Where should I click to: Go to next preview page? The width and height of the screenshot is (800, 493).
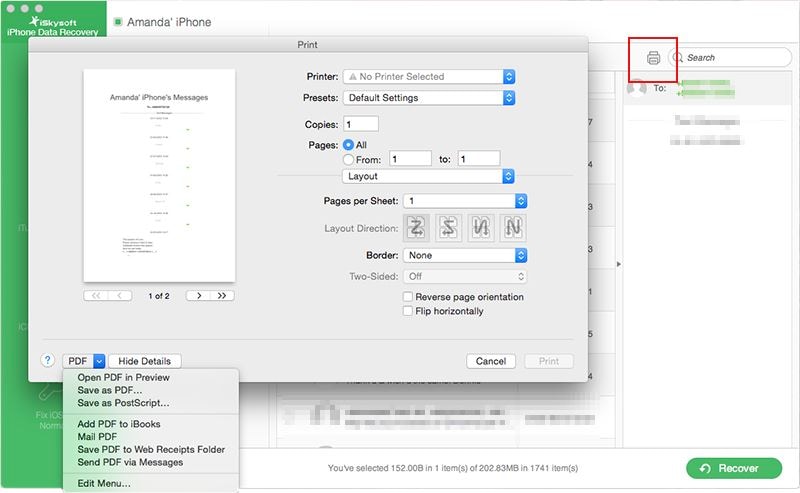coord(198,295)
